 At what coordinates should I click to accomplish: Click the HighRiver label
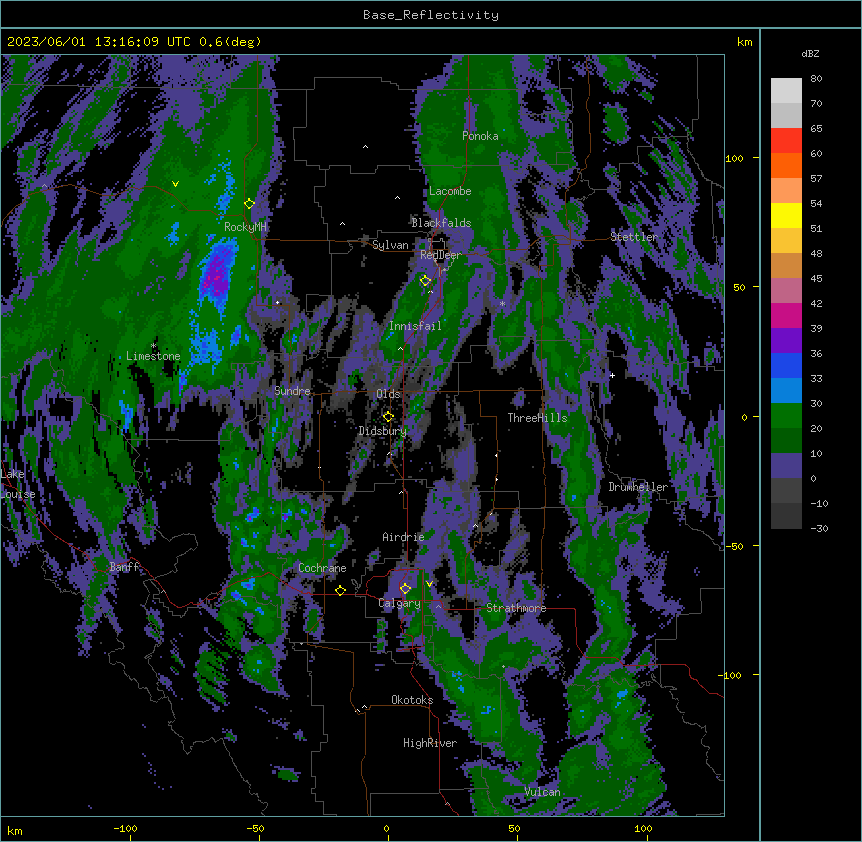point(430,743)
